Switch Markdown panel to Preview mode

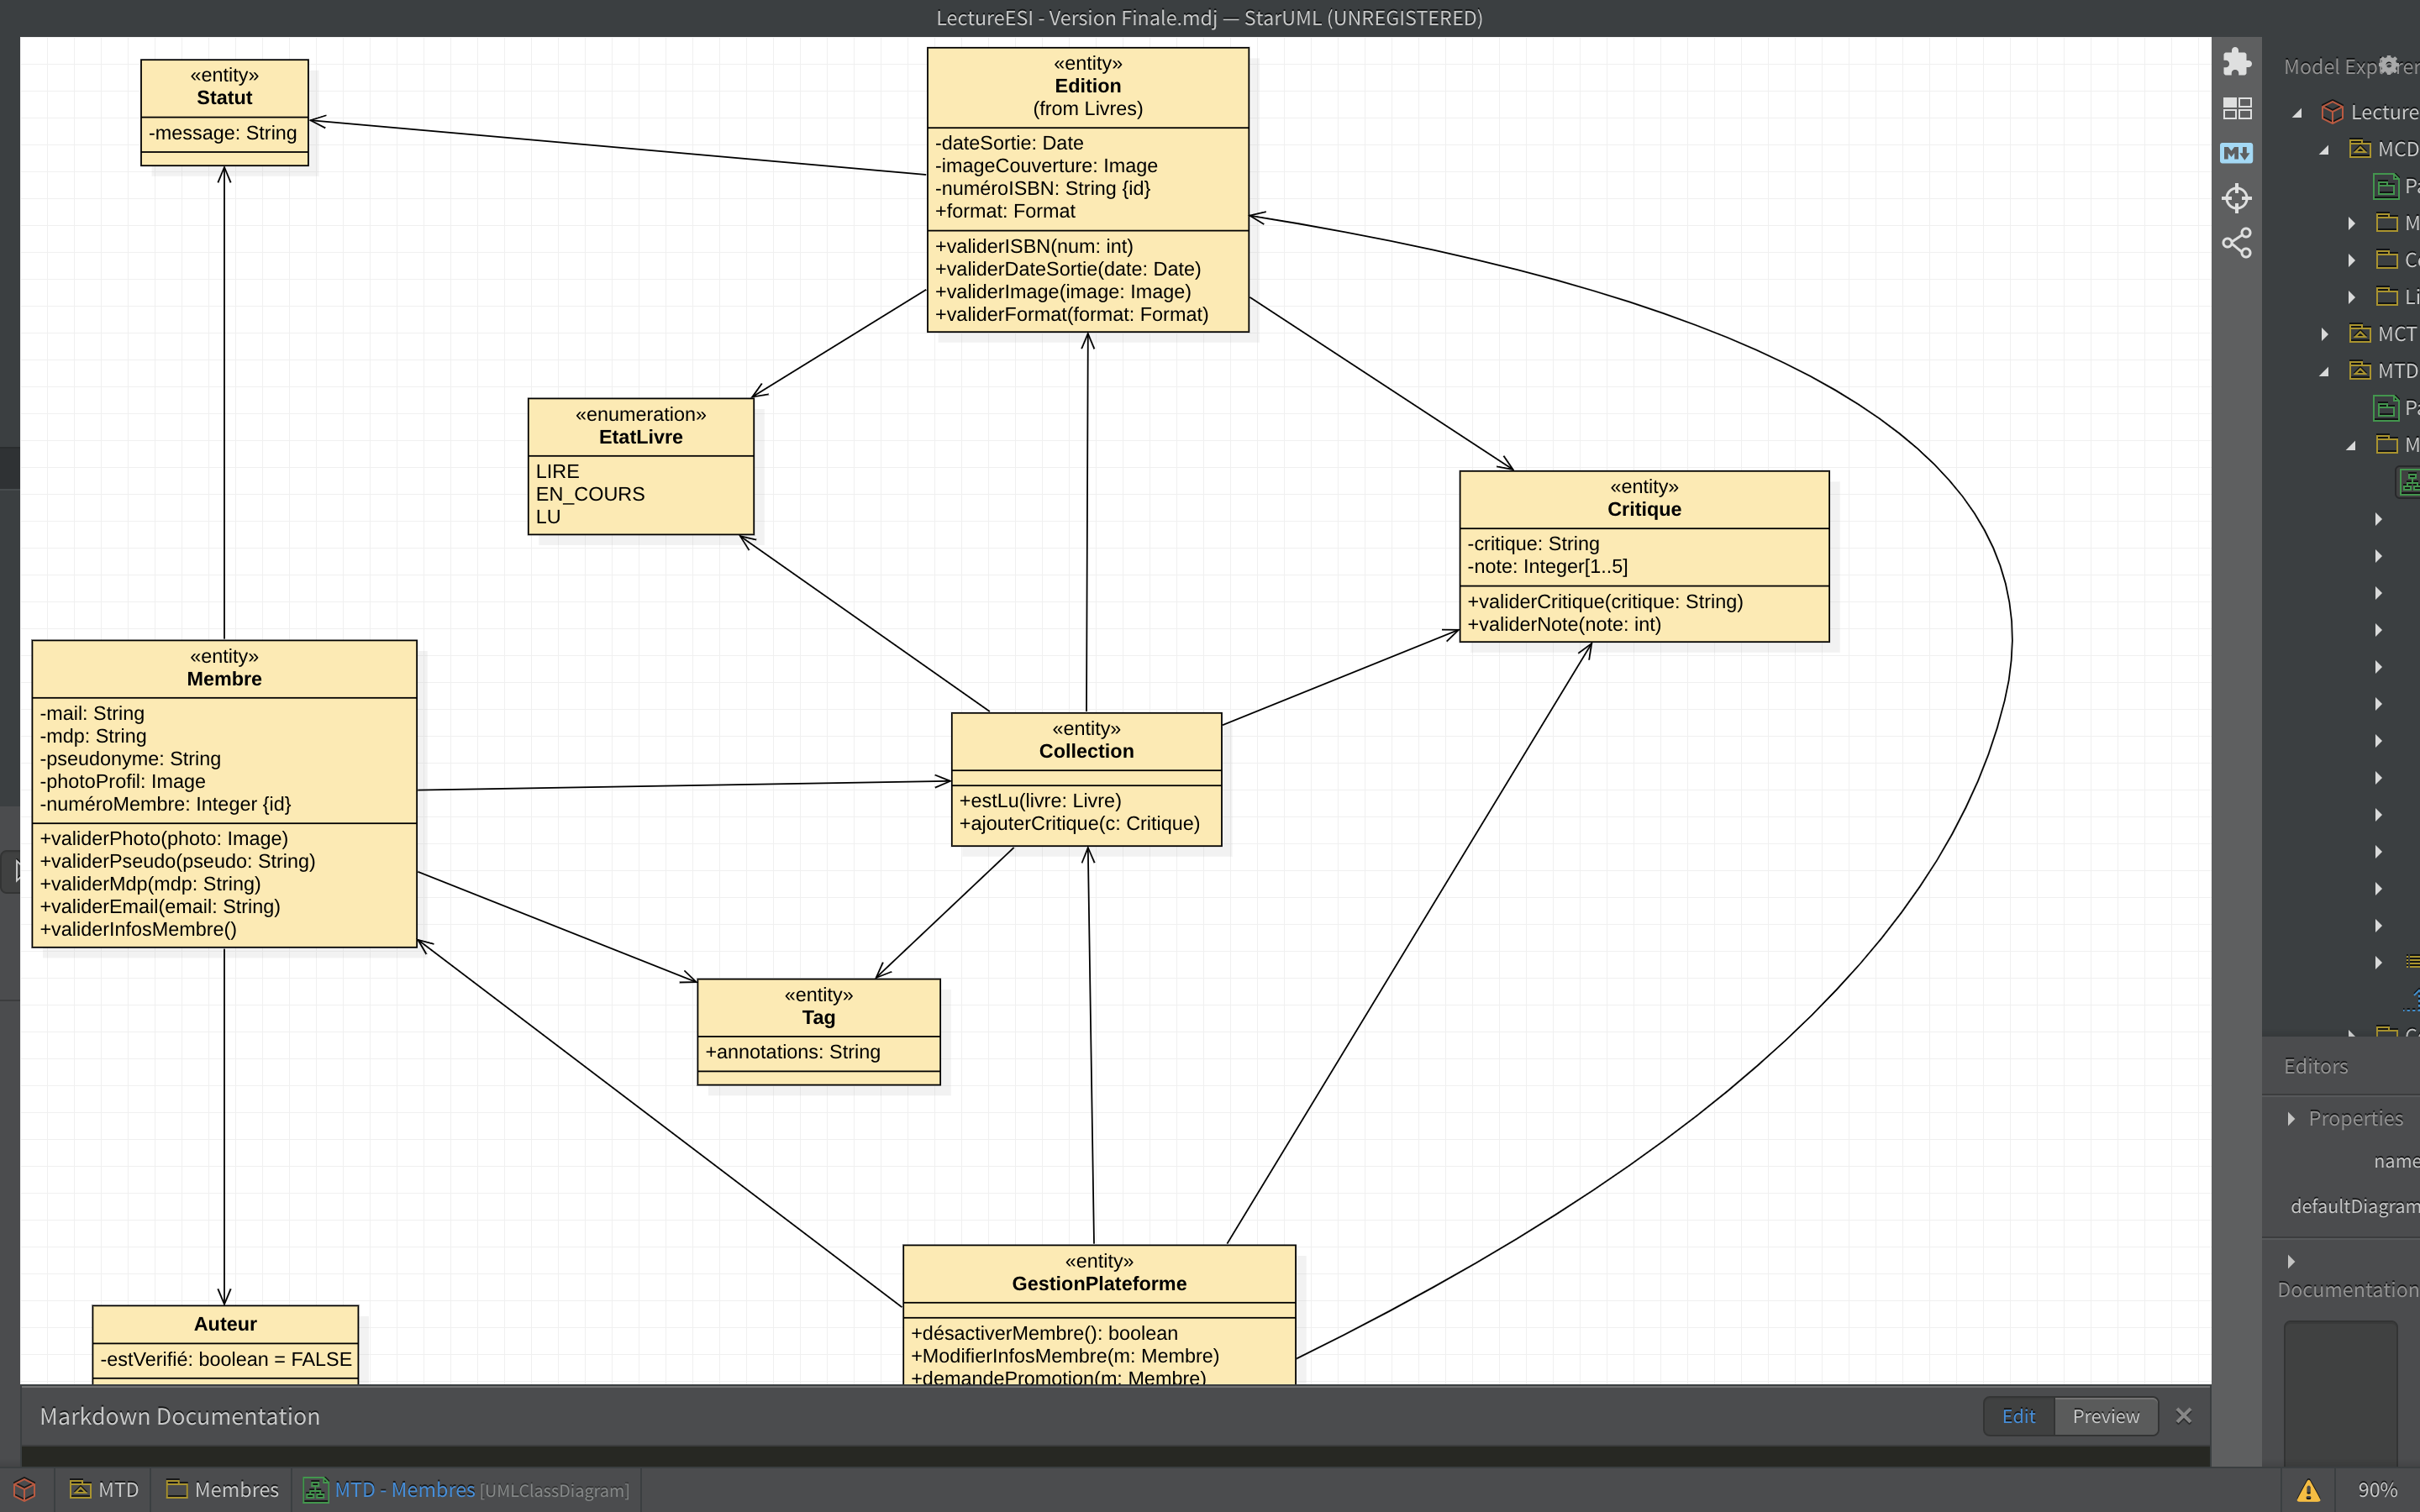click(2105, 1416)
